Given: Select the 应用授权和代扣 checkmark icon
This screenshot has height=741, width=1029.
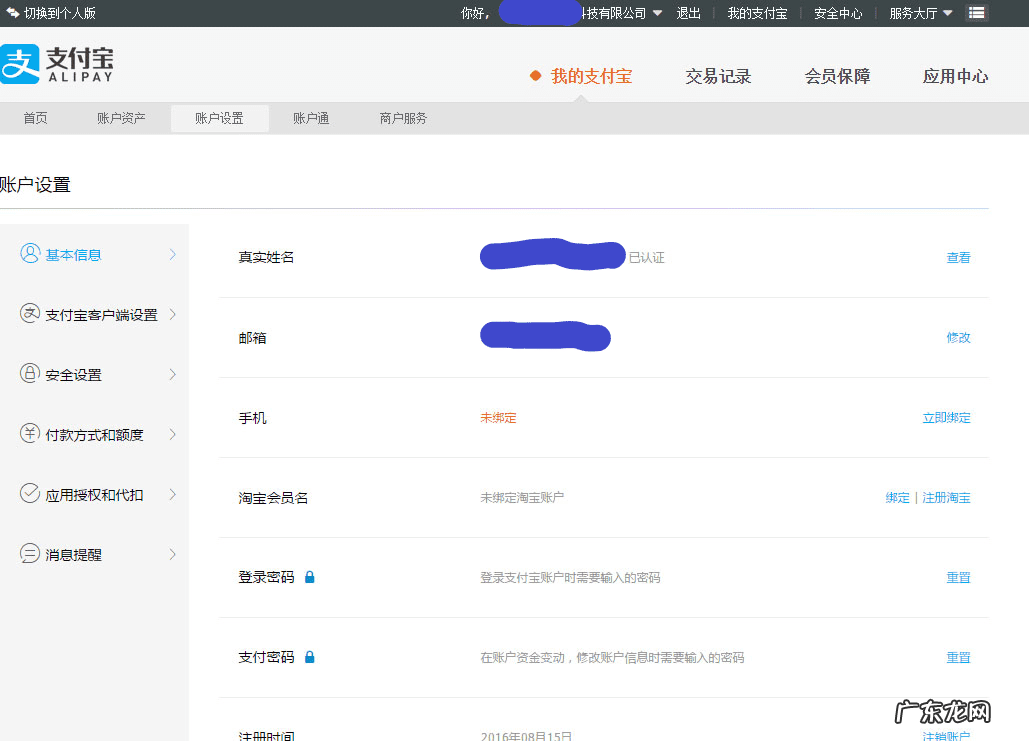Looking at the screenshot, I should click(28, 494).
